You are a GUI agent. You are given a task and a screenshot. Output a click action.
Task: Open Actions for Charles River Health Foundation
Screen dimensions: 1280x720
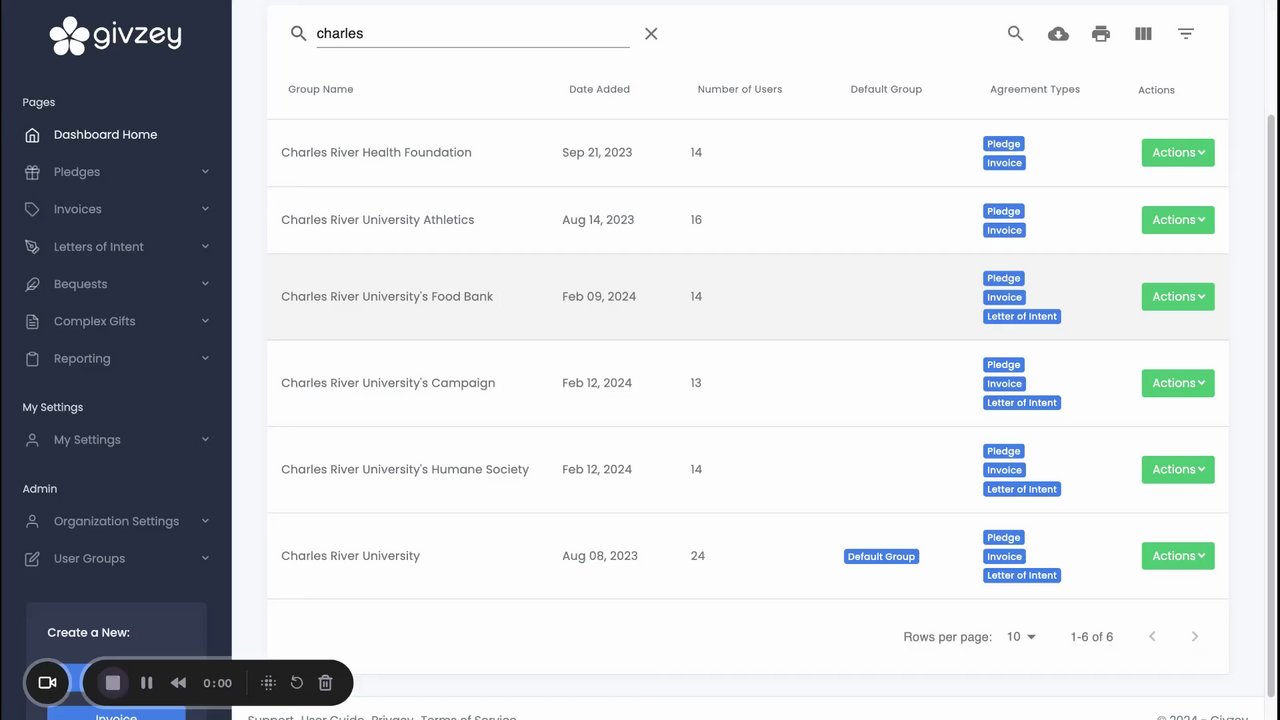(1177, 153)
